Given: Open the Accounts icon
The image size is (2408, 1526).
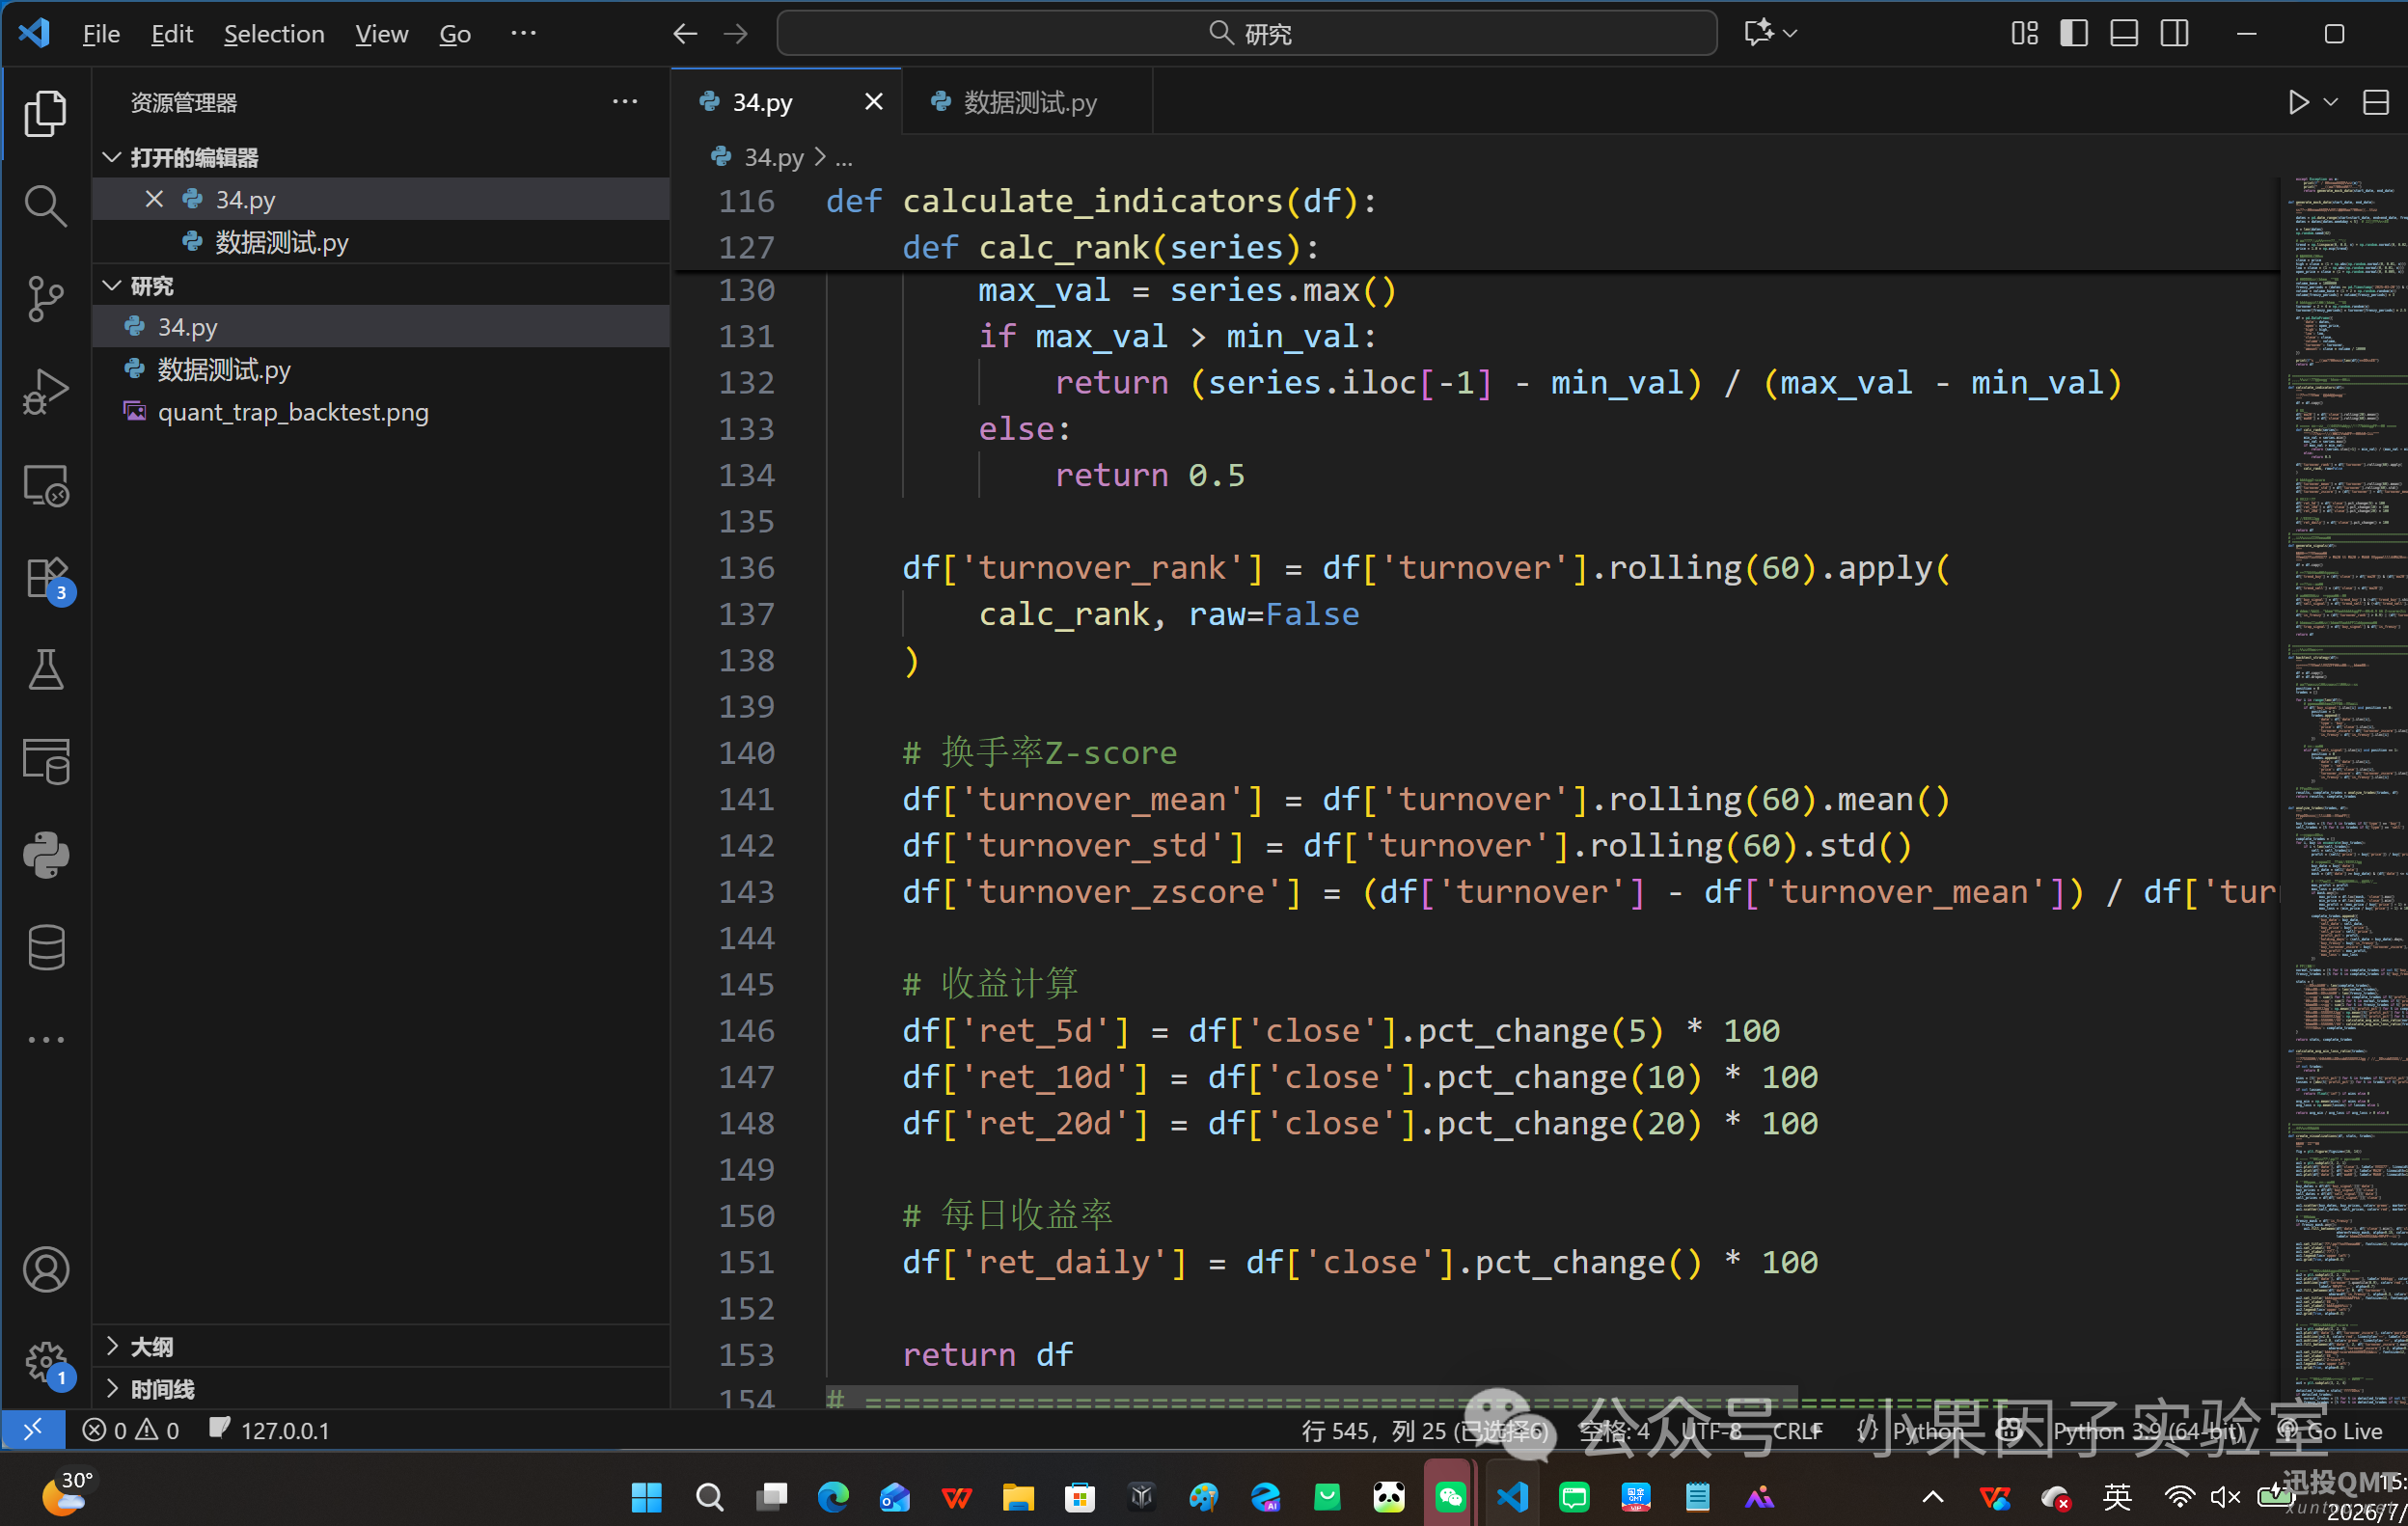Looking at the screenshot, I should (x=45, y=1269).
